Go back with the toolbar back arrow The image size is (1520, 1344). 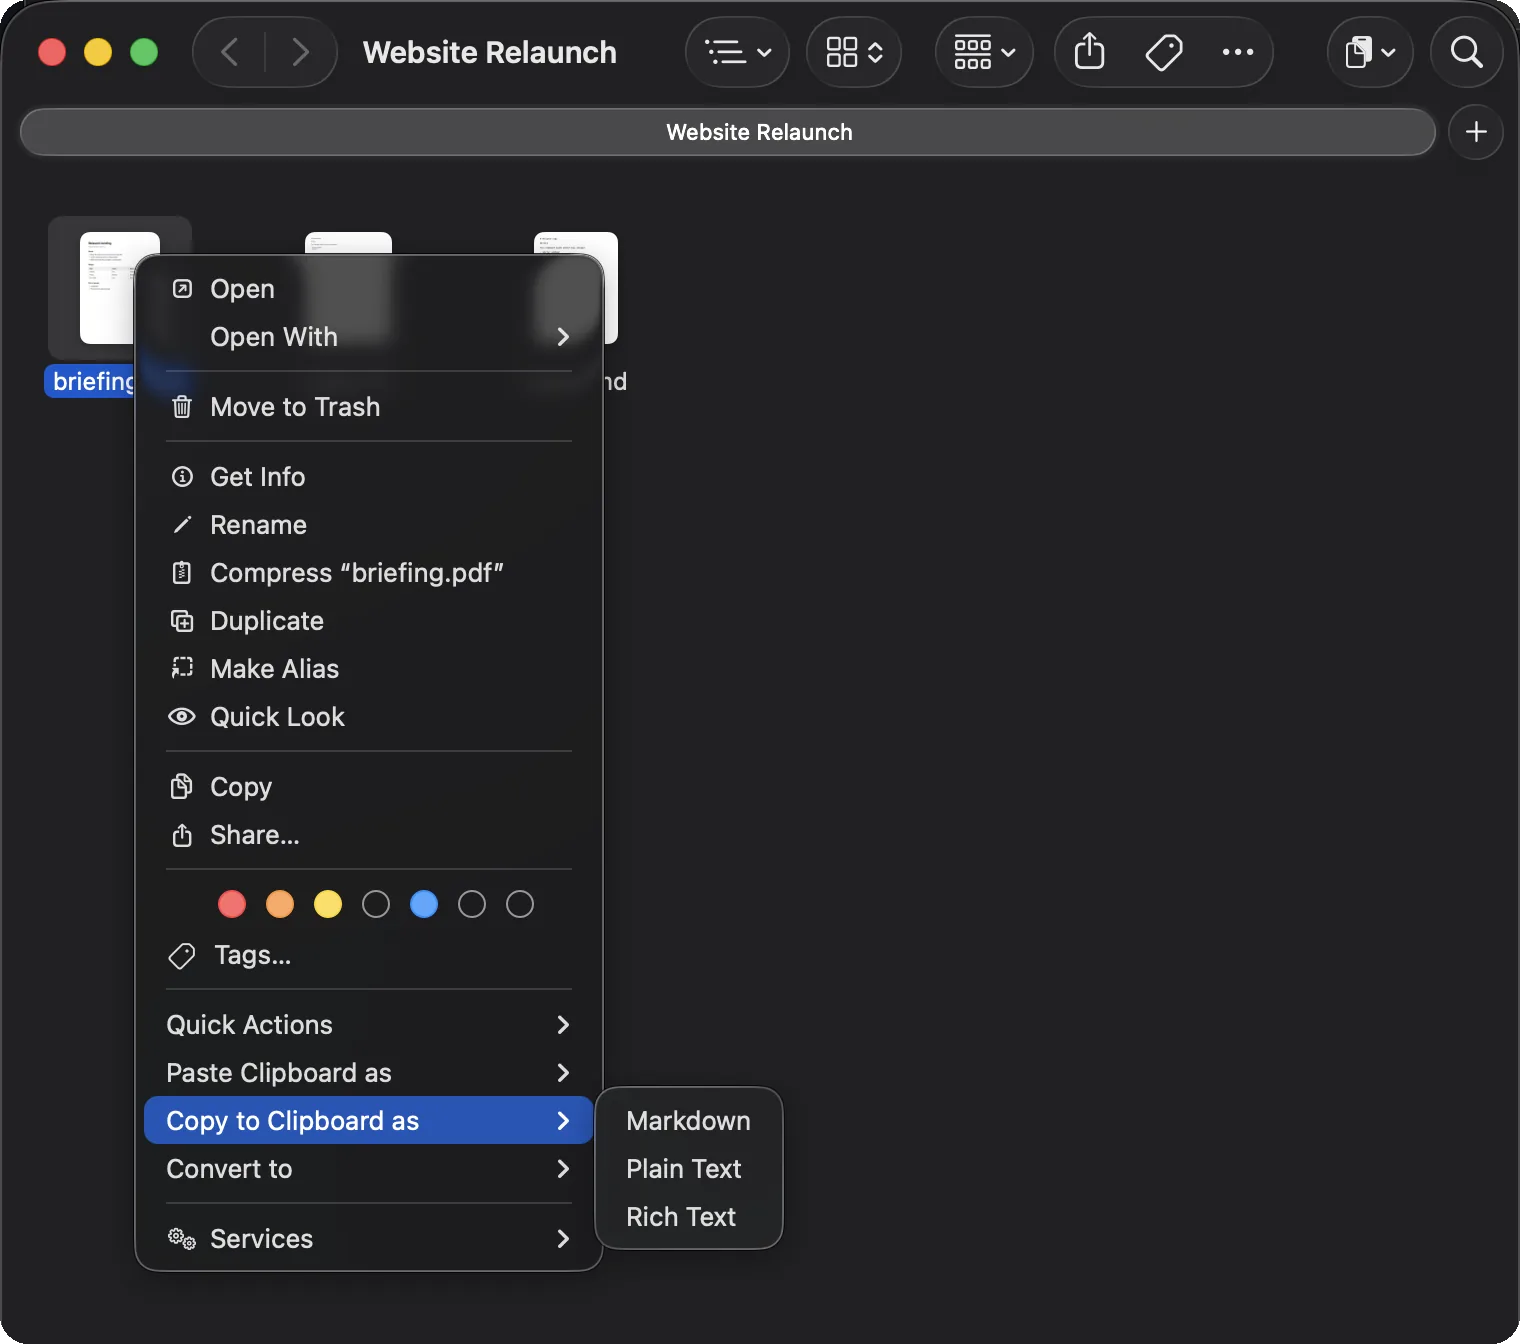[x=229, y=52]
